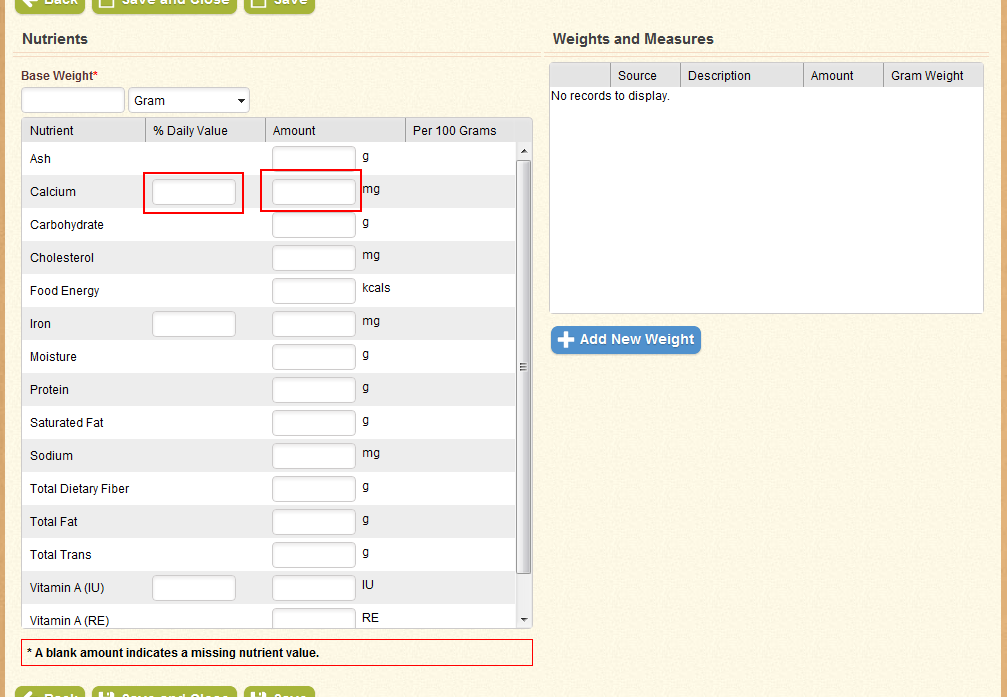
Task: Select the Sodium amount input box
Action: 313,456
